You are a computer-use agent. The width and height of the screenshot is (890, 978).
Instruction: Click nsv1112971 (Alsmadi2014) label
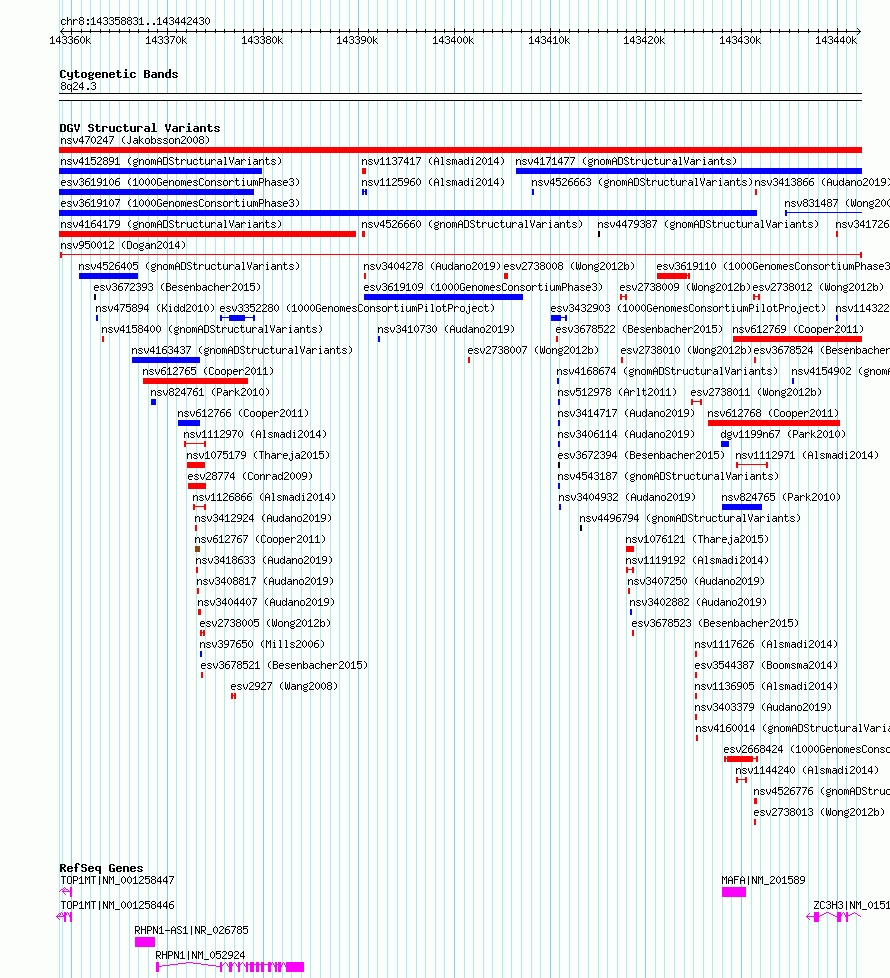coord(807,455)
